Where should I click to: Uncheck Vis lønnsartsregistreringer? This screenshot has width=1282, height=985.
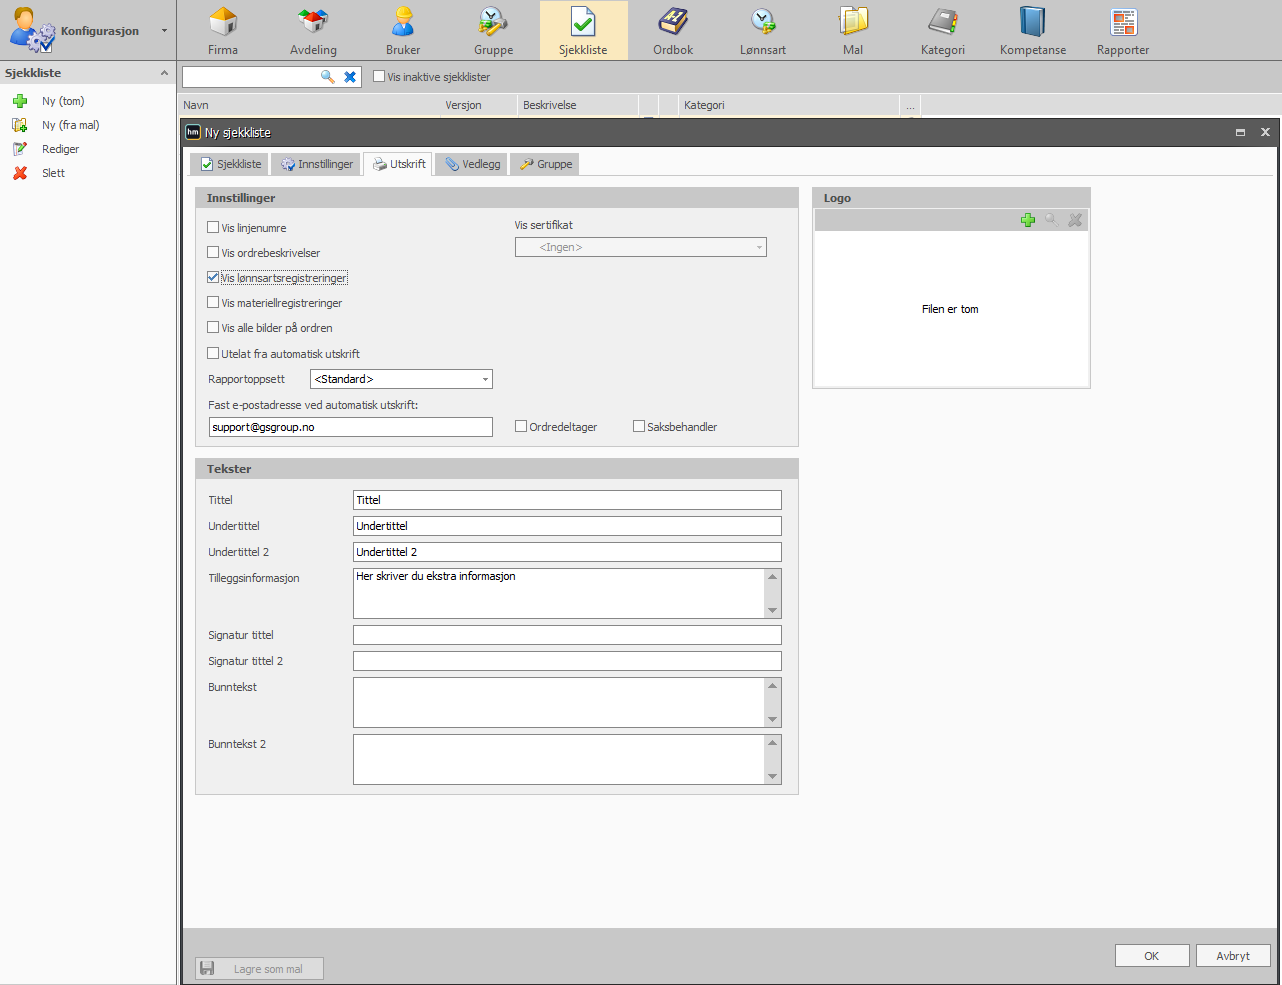(213, 277)
